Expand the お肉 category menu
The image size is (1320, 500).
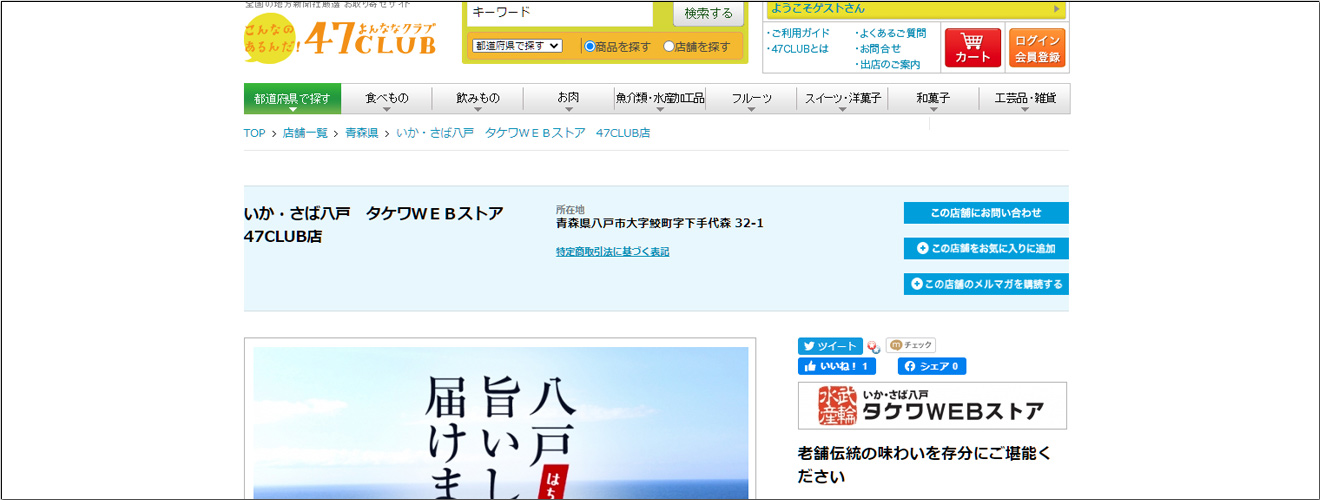568,98
